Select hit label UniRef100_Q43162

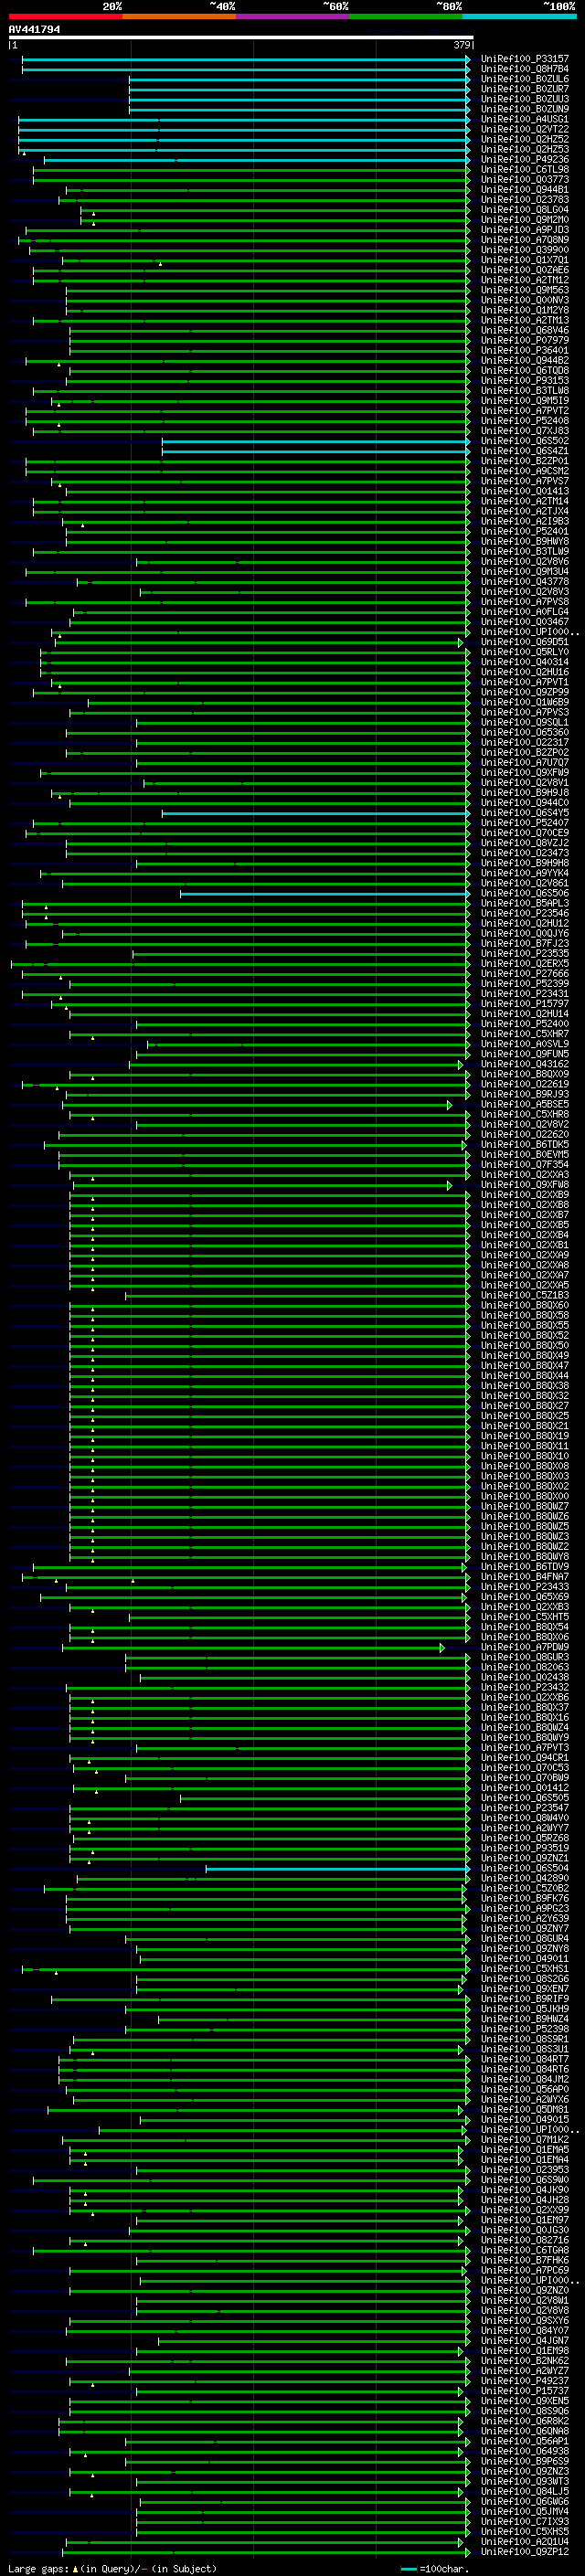click(x=525, y=1064)
